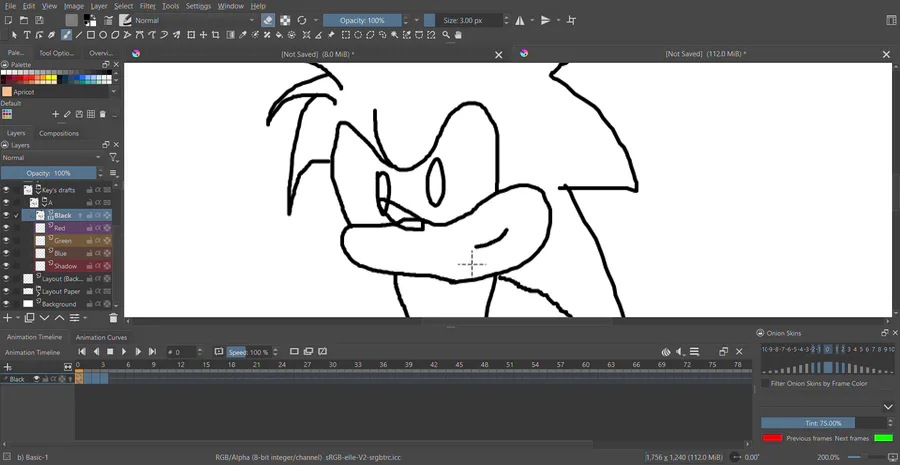Image resolution: width=900 pixels, height=465 pixels.
Task: Expand the horizontal mirror options arrow
Action: click(532, 20)
